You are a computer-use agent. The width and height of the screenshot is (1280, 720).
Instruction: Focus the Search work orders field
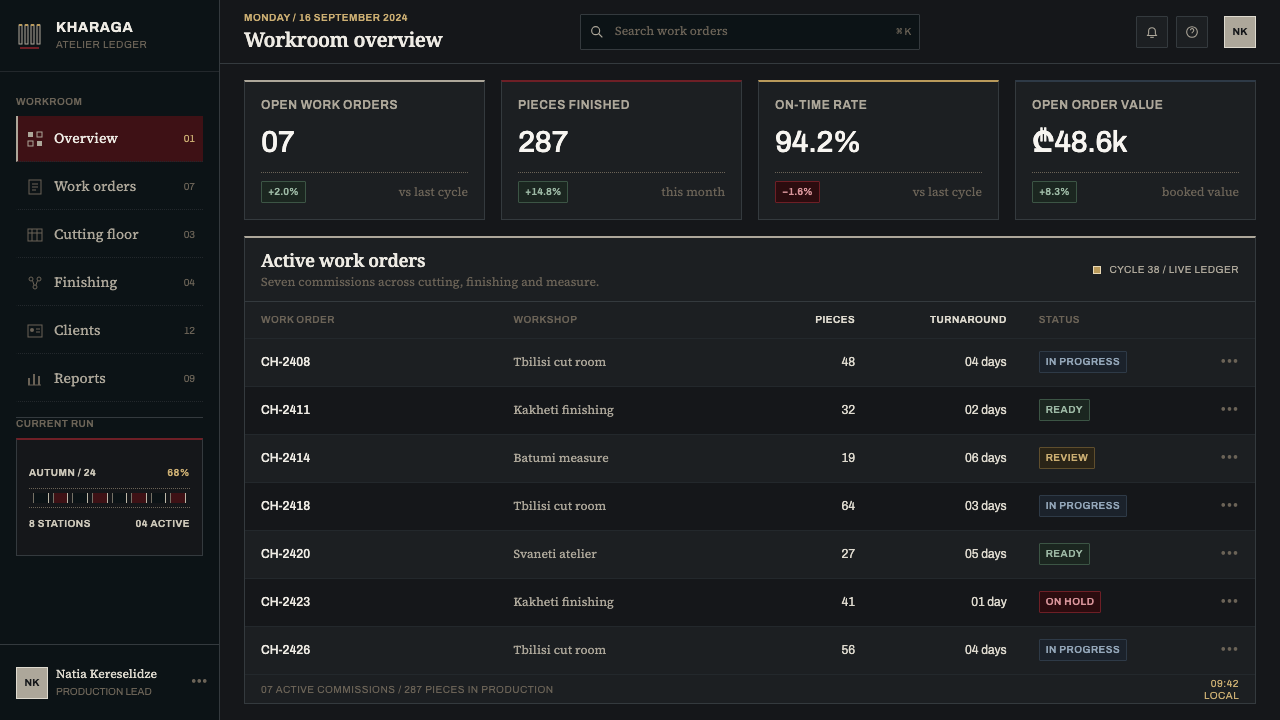750,32
